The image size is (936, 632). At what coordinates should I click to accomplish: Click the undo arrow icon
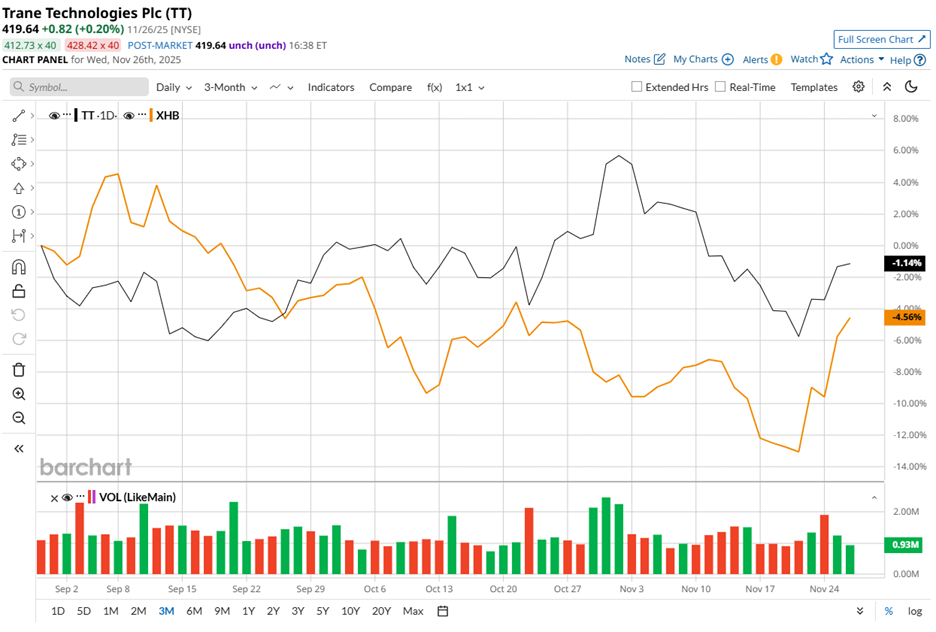coord(19,315)
